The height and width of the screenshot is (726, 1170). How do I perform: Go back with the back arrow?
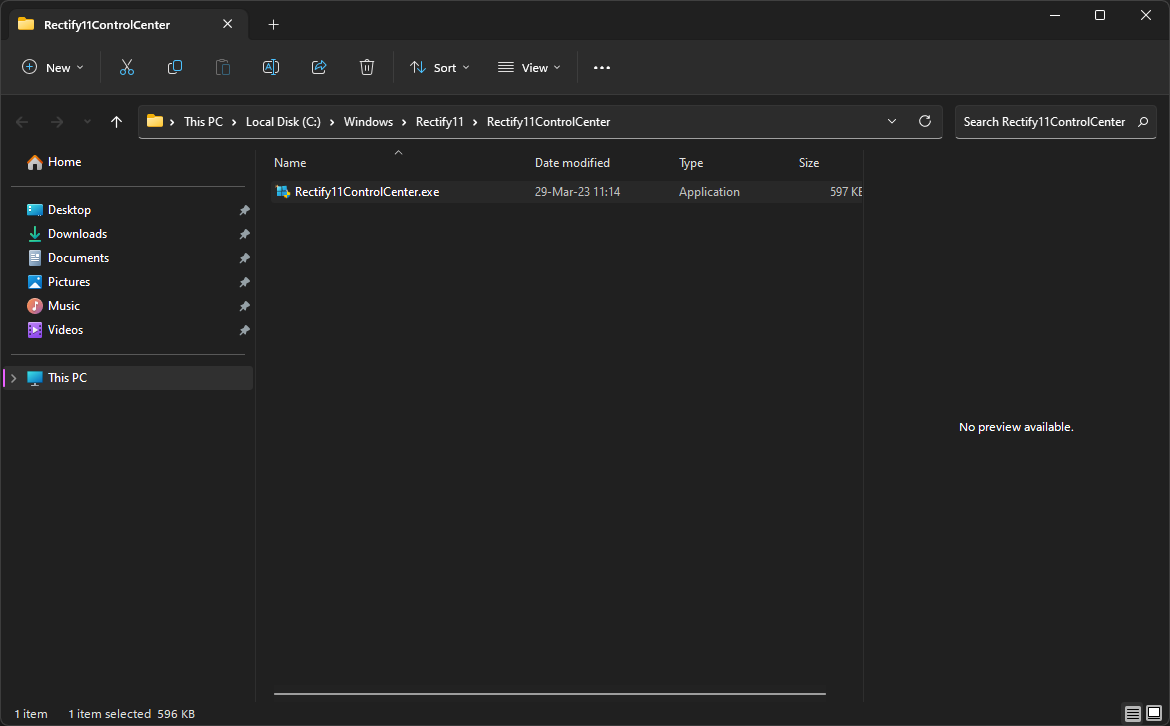22,122
